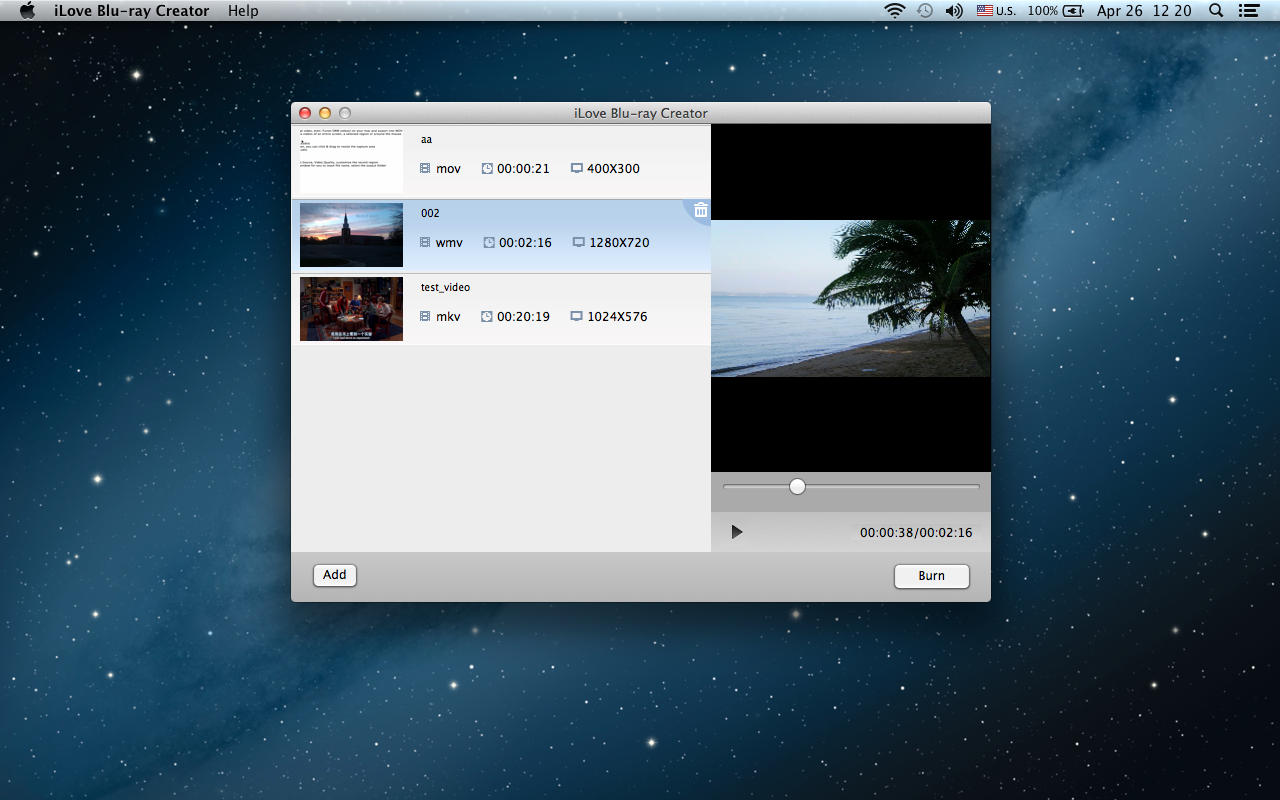Screen dimensions: 1280x800
Task: Click the volume speaker icon in menu bar
Action: coord(954,11)
